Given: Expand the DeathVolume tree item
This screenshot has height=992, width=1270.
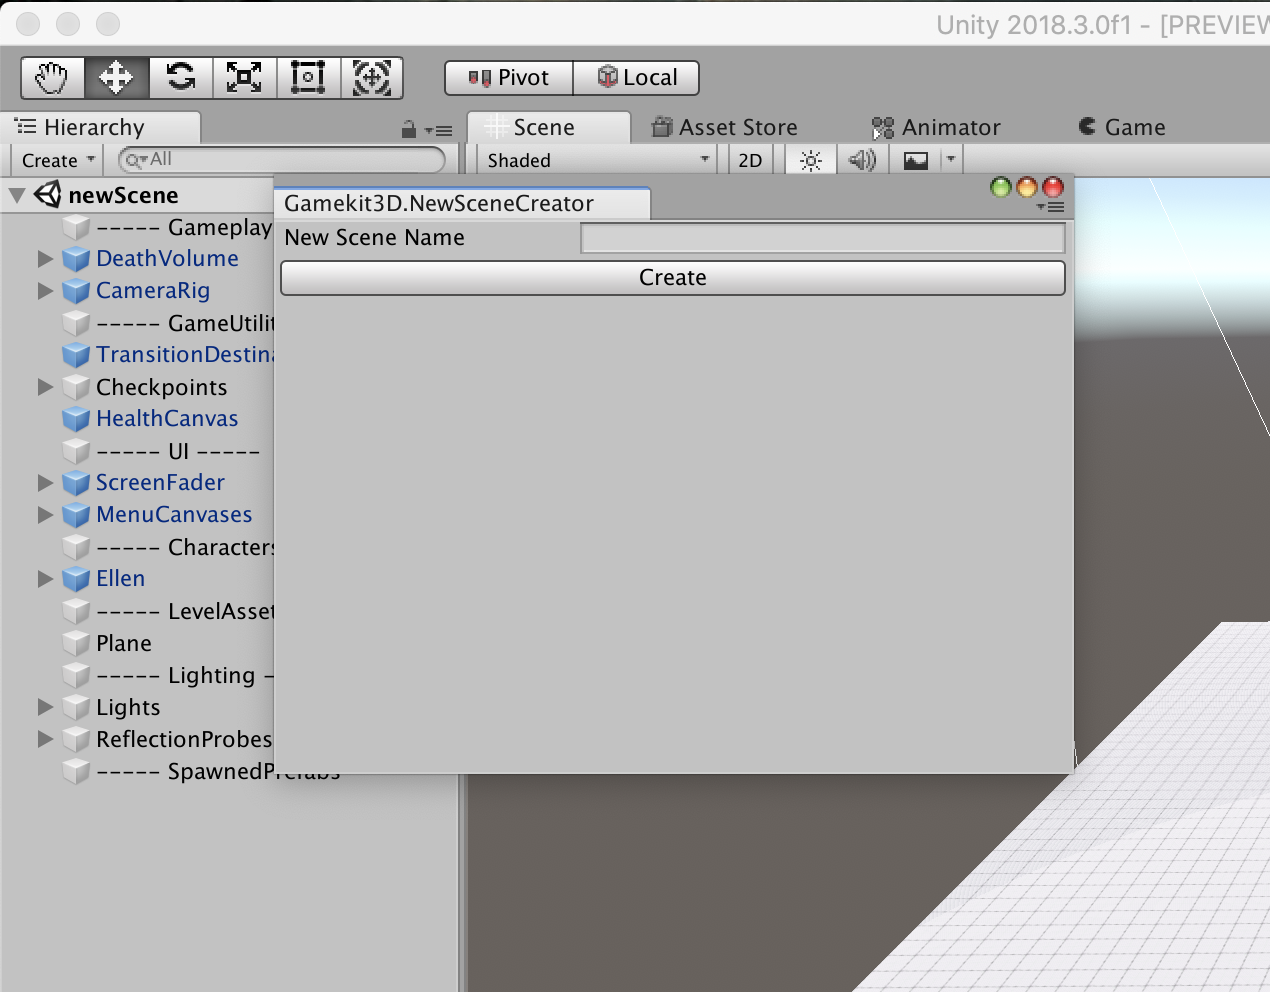Looking at the screenshot, I should (x=45, y=259).
